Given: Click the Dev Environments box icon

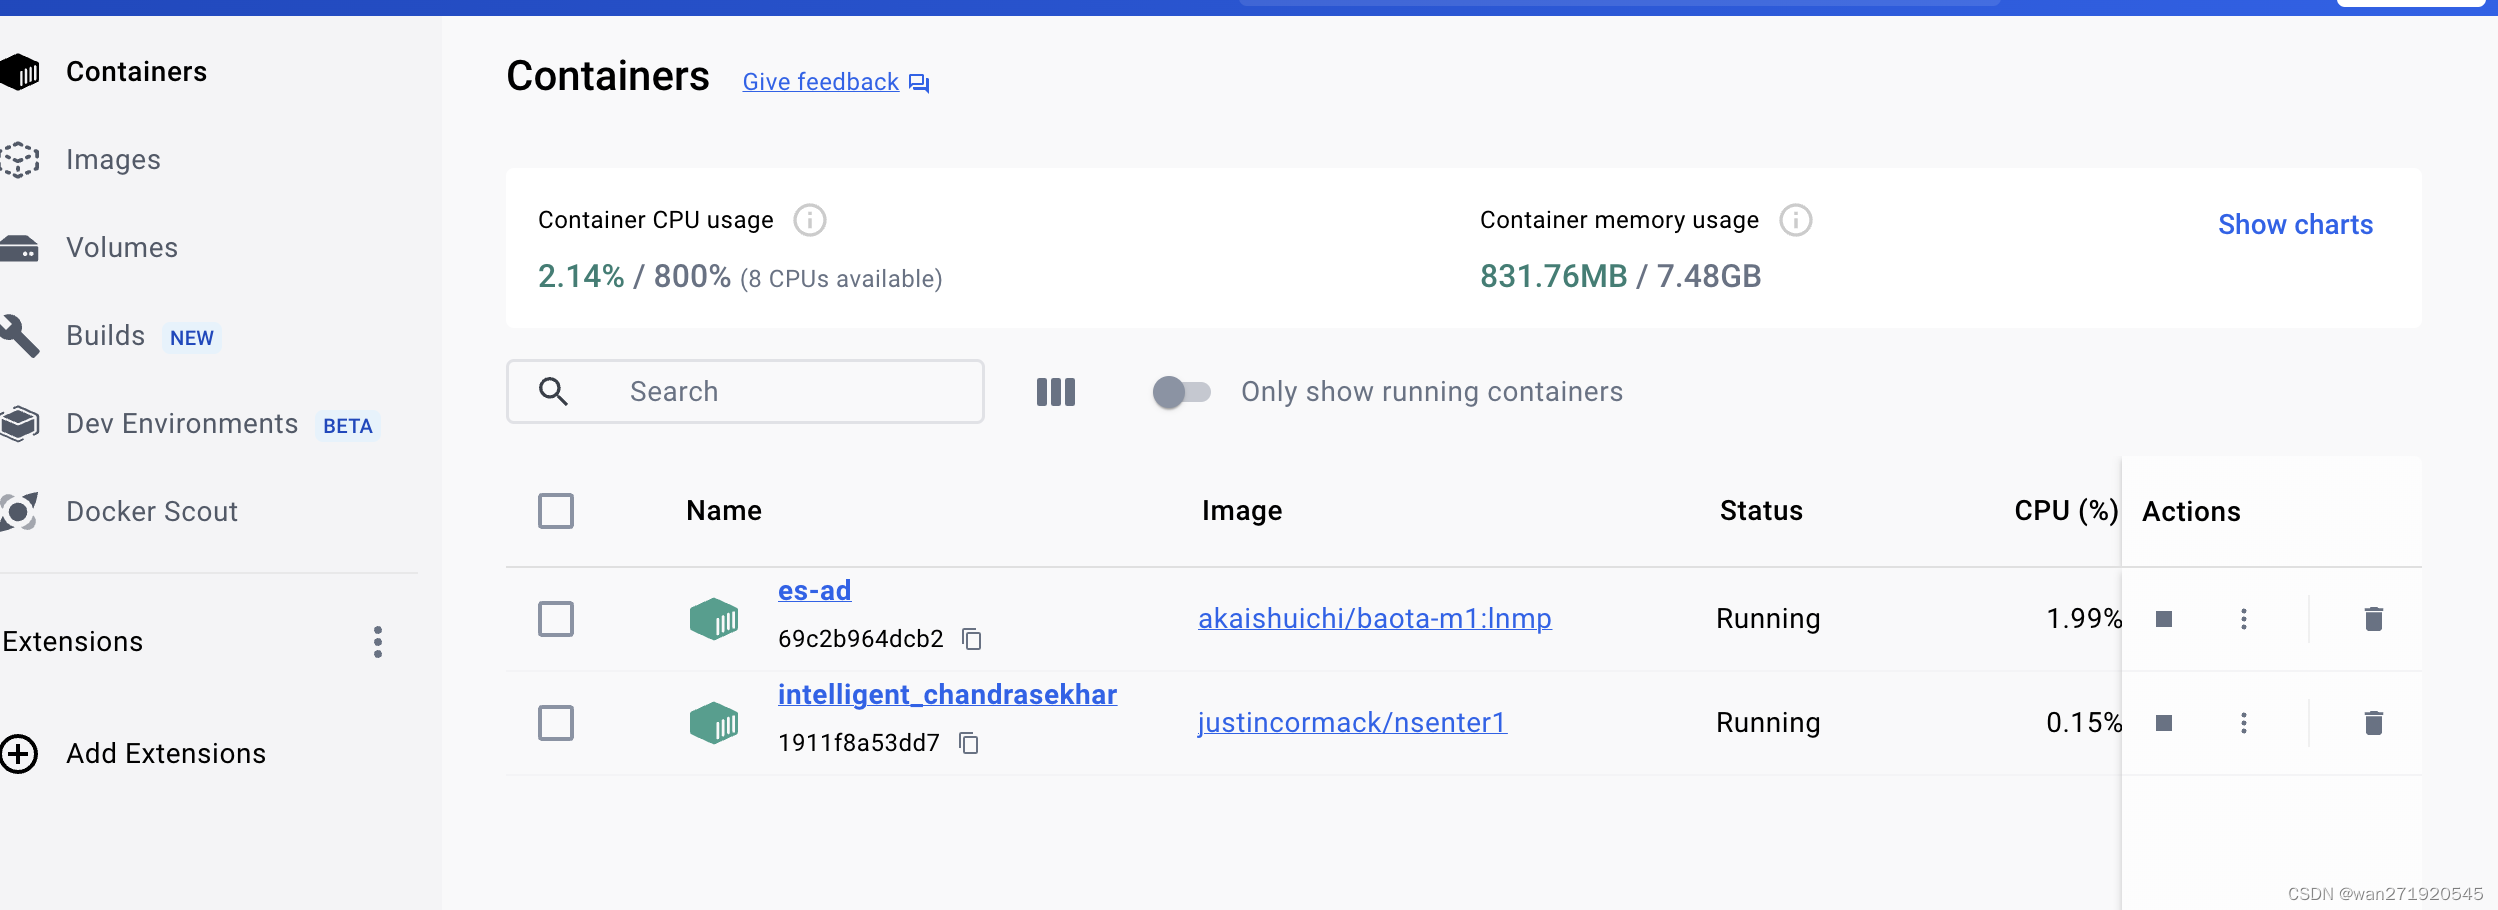Looking at the screenshot, I should tap(19, 424).
